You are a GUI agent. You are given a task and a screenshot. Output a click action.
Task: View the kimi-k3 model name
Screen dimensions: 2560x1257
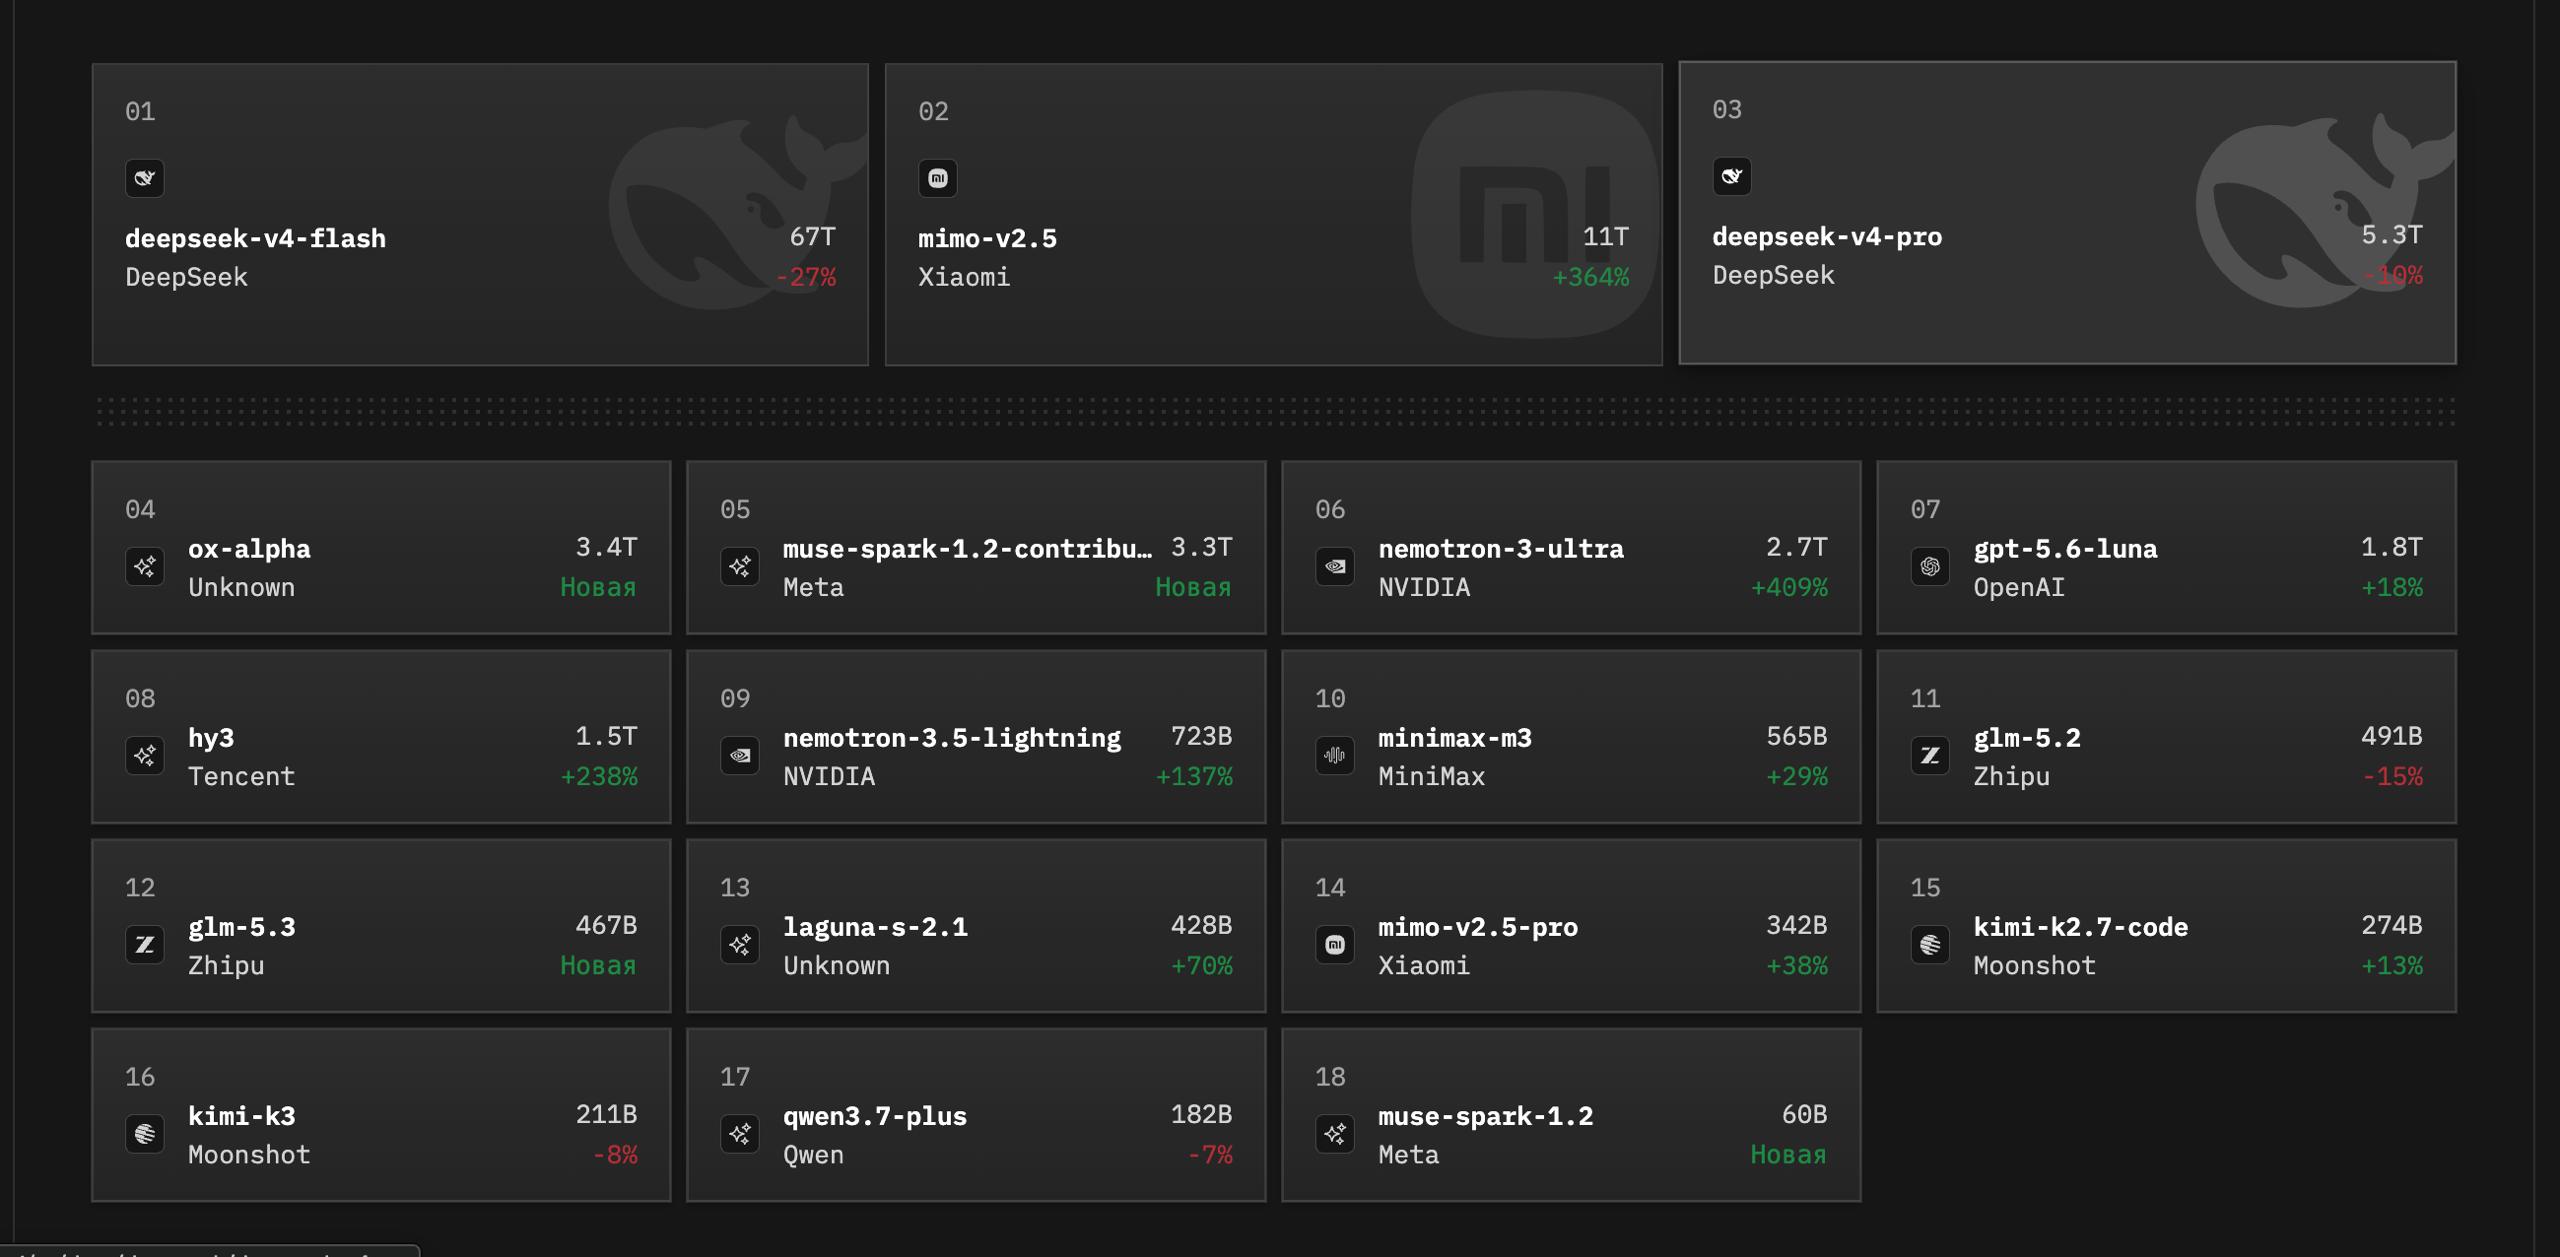(x=242, y=1116)
